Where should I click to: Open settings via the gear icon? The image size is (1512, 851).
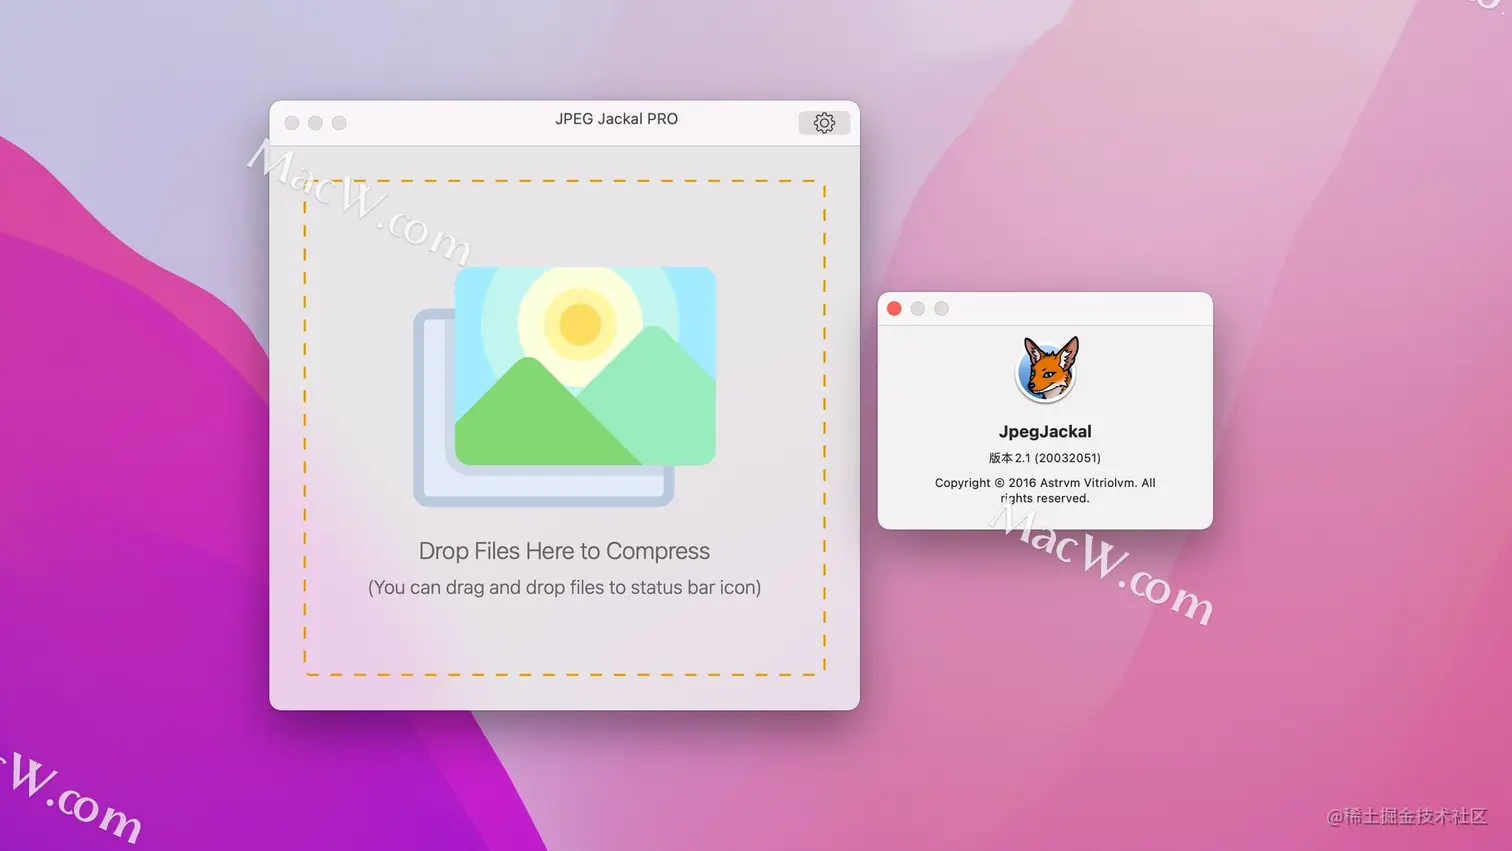pos(824,123)
